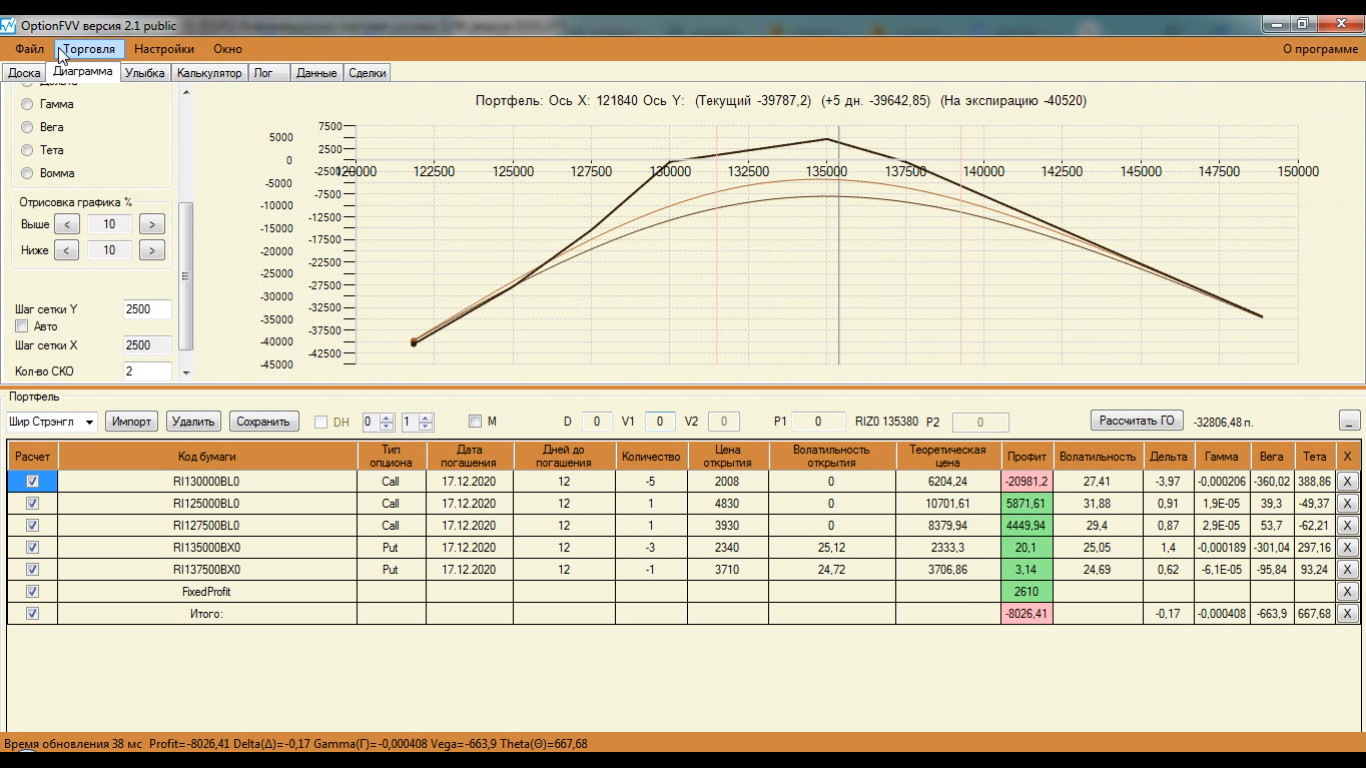This screenshot has width=1366, height=768.
Task: Toggle the DH checkbox
Action: [321, 422]
